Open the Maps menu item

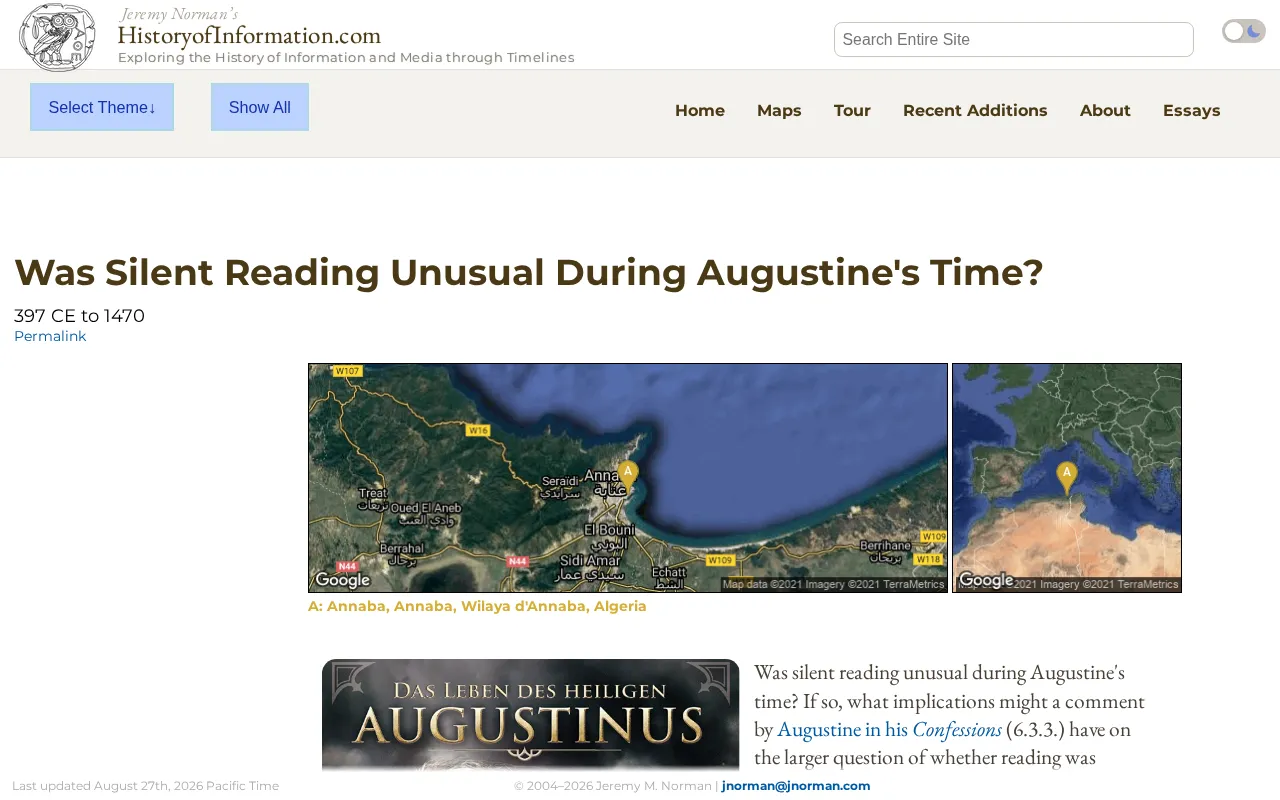click(779, 111)
